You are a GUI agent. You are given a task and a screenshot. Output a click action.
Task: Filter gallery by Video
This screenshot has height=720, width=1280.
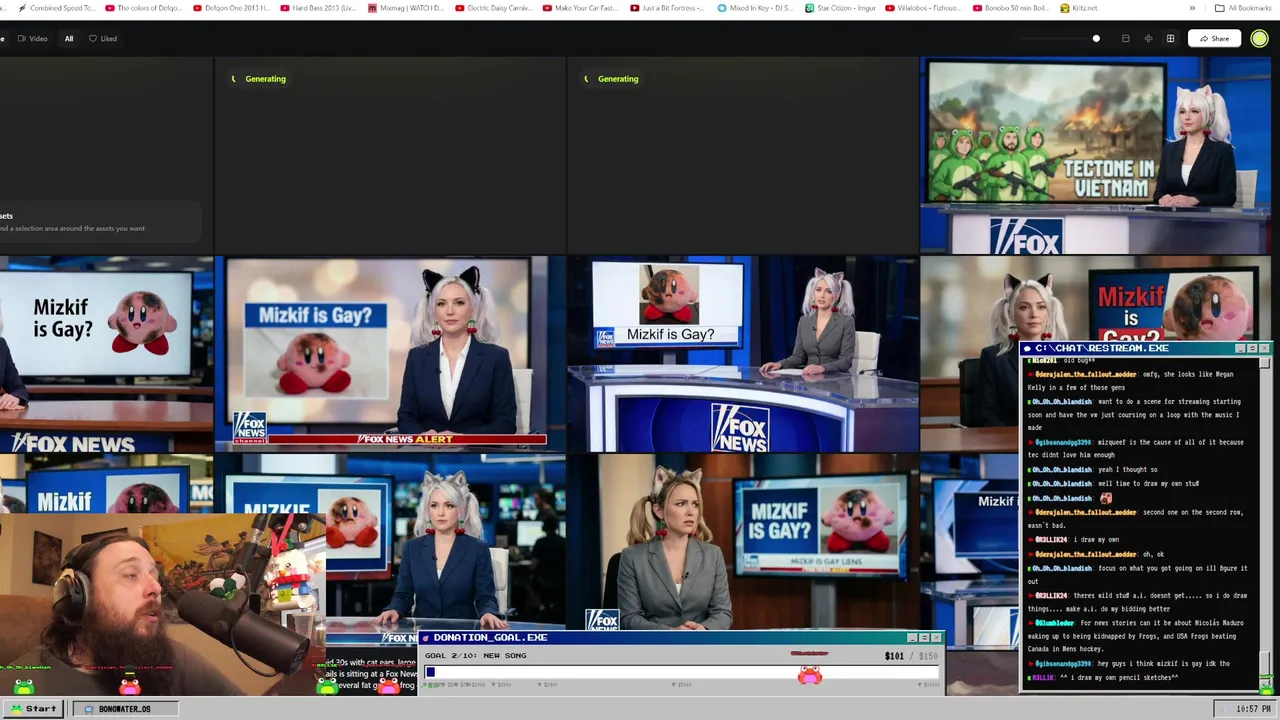33,39
